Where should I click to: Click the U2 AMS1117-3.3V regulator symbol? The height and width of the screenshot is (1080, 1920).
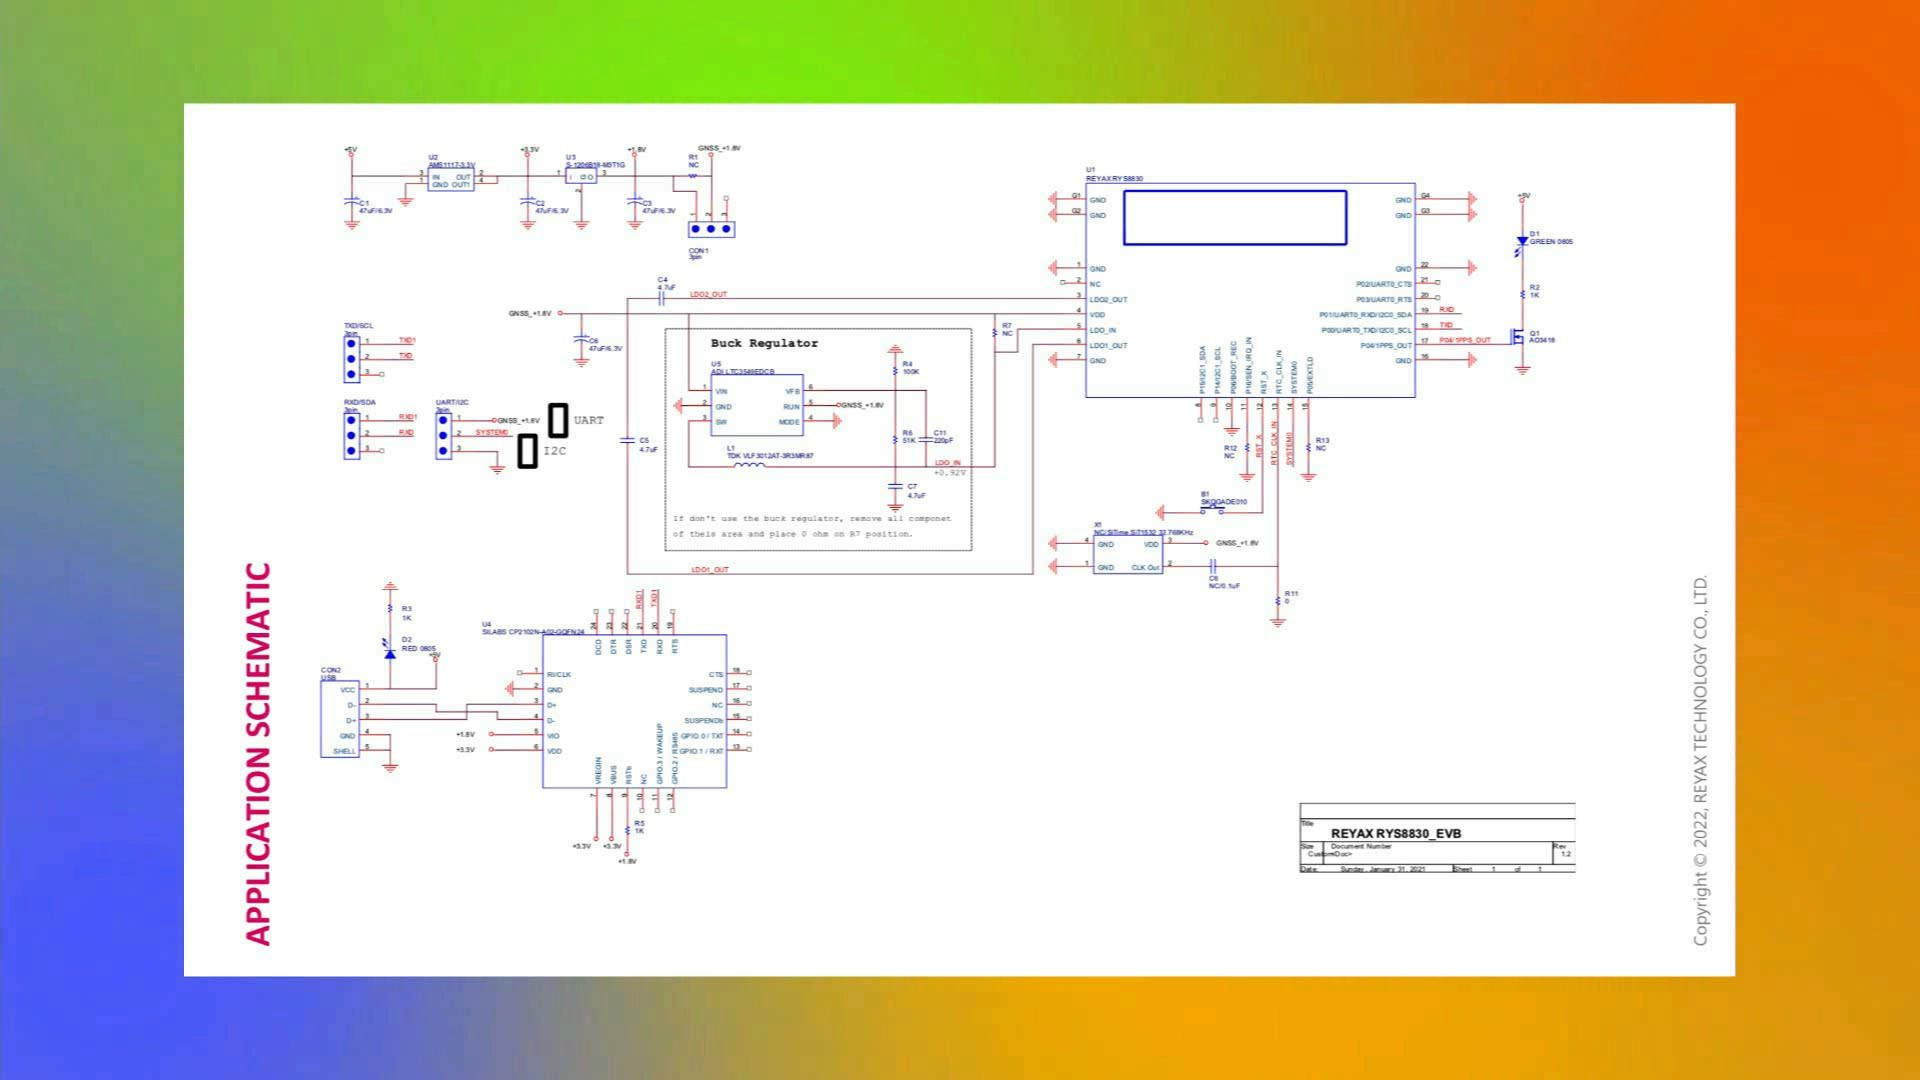451,181
